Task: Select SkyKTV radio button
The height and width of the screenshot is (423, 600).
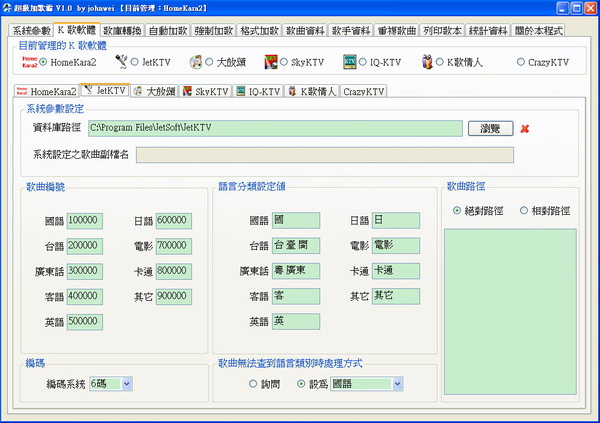Action: click(x=284, y=62)
